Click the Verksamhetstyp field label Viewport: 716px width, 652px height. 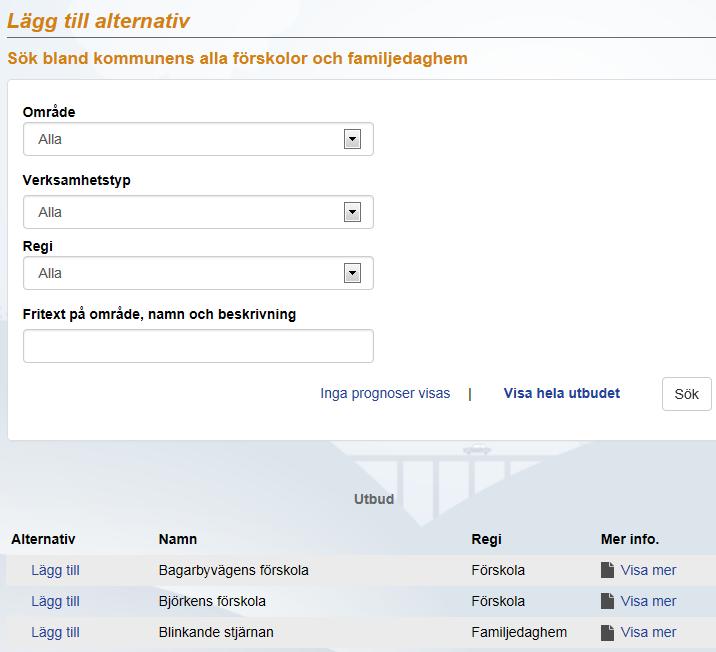coord(76,180)
